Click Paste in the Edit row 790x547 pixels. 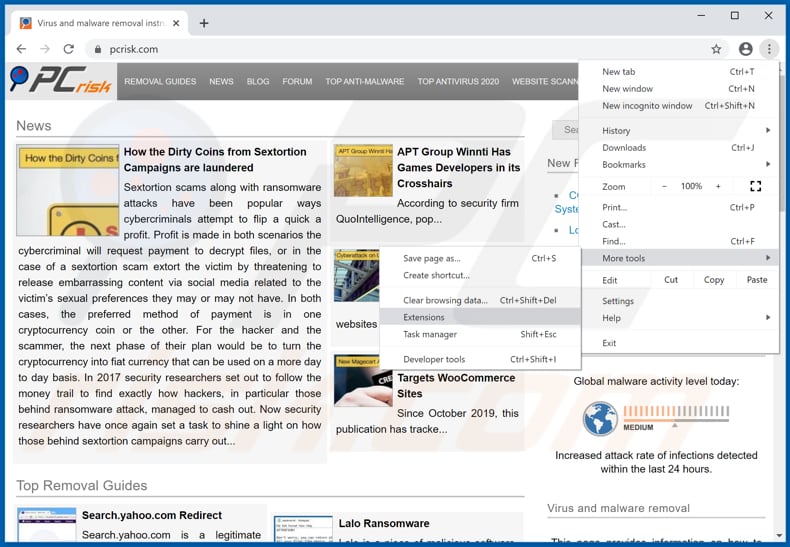point(757,280)
